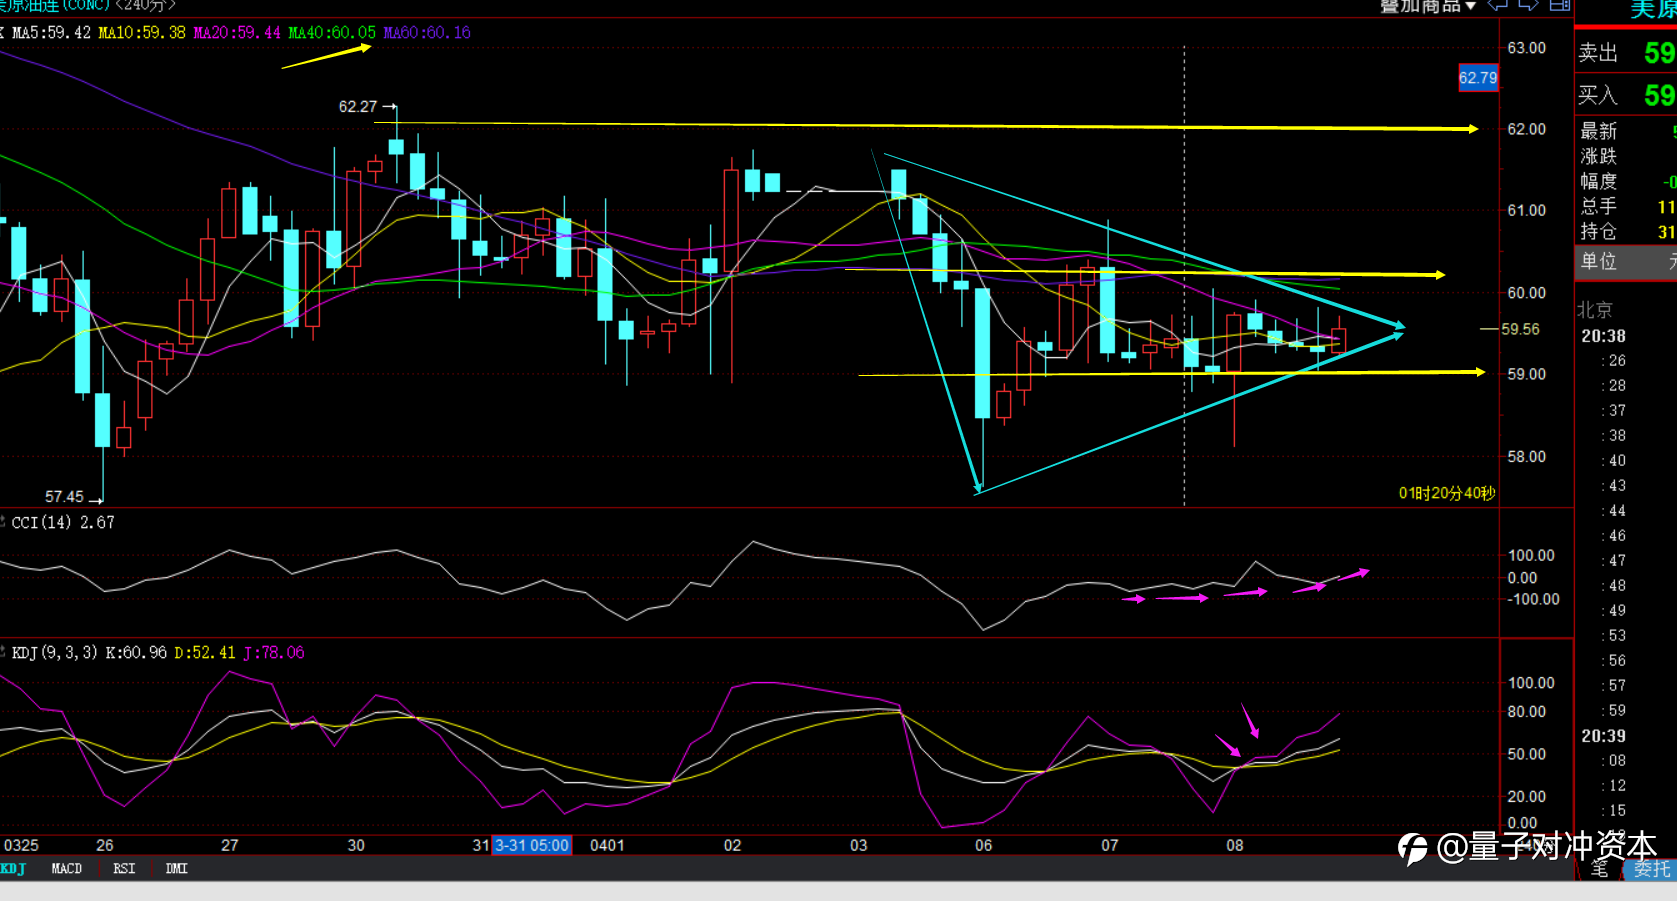
Task: Click the 单位 unit row
Action: (1626, 262)
